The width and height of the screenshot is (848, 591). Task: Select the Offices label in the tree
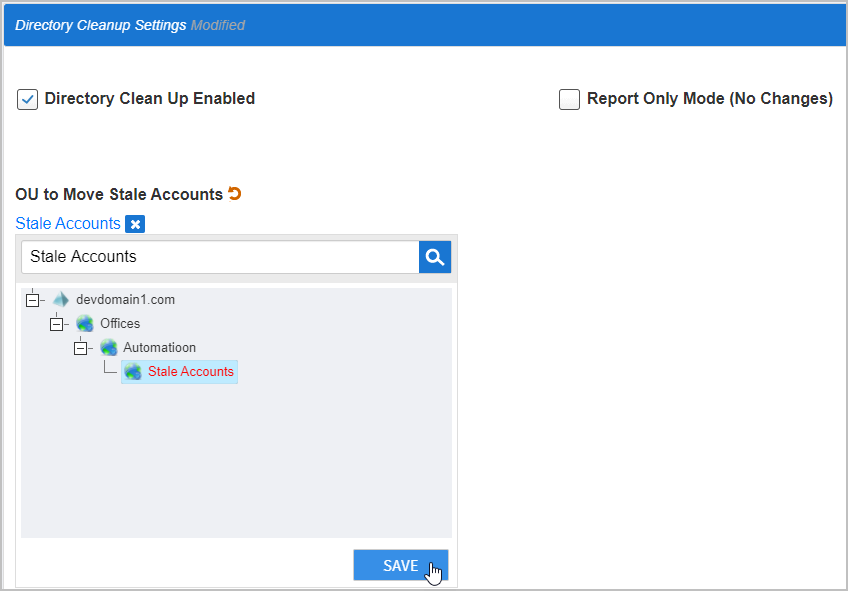click(x=120, y=324)
